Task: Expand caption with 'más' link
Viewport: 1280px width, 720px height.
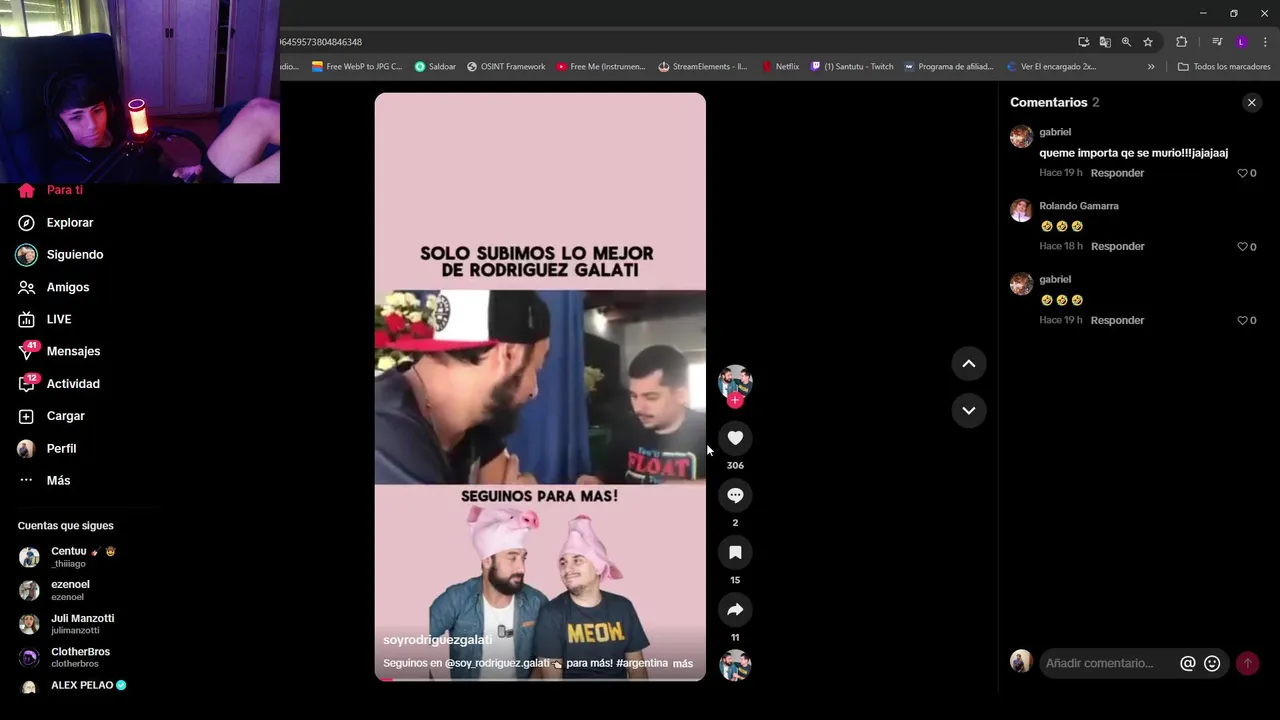Action: click(682, 664)
